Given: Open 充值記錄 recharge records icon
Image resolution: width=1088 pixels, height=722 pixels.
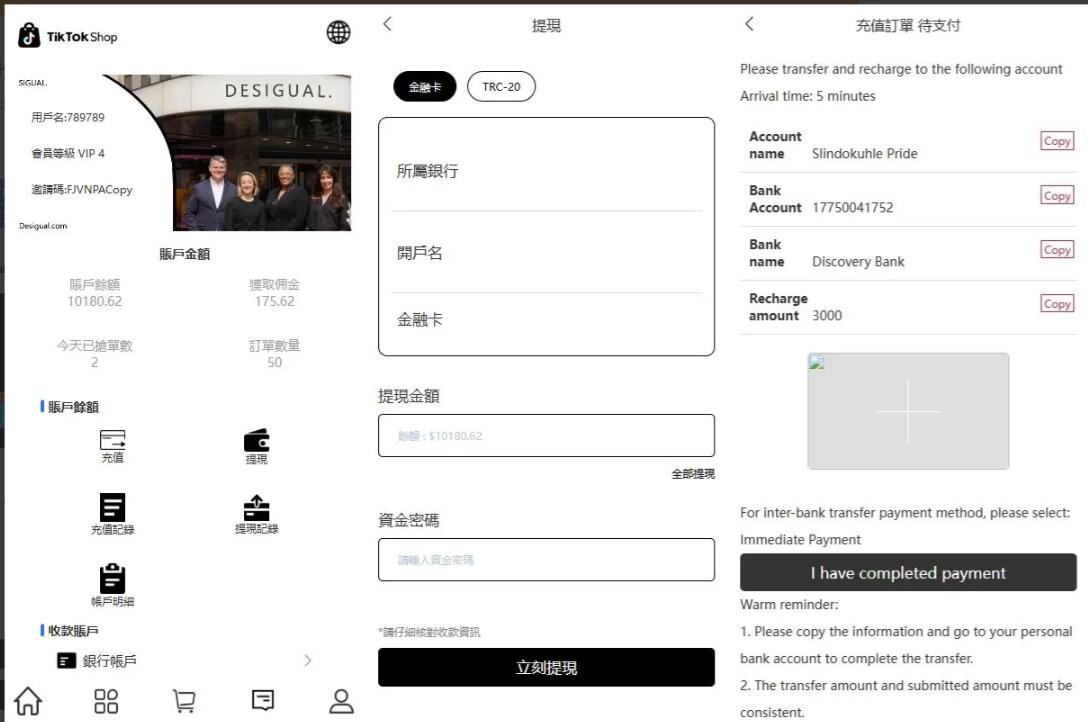Looking at the screenshot, I should pyautogui.click(x=112, y=508).
